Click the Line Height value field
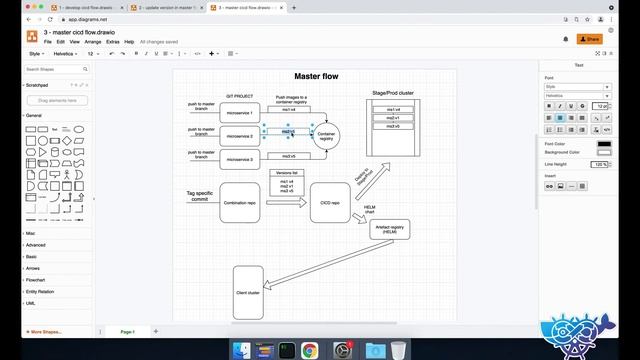The width and height of the screenshot is (640, 360). 599,164
